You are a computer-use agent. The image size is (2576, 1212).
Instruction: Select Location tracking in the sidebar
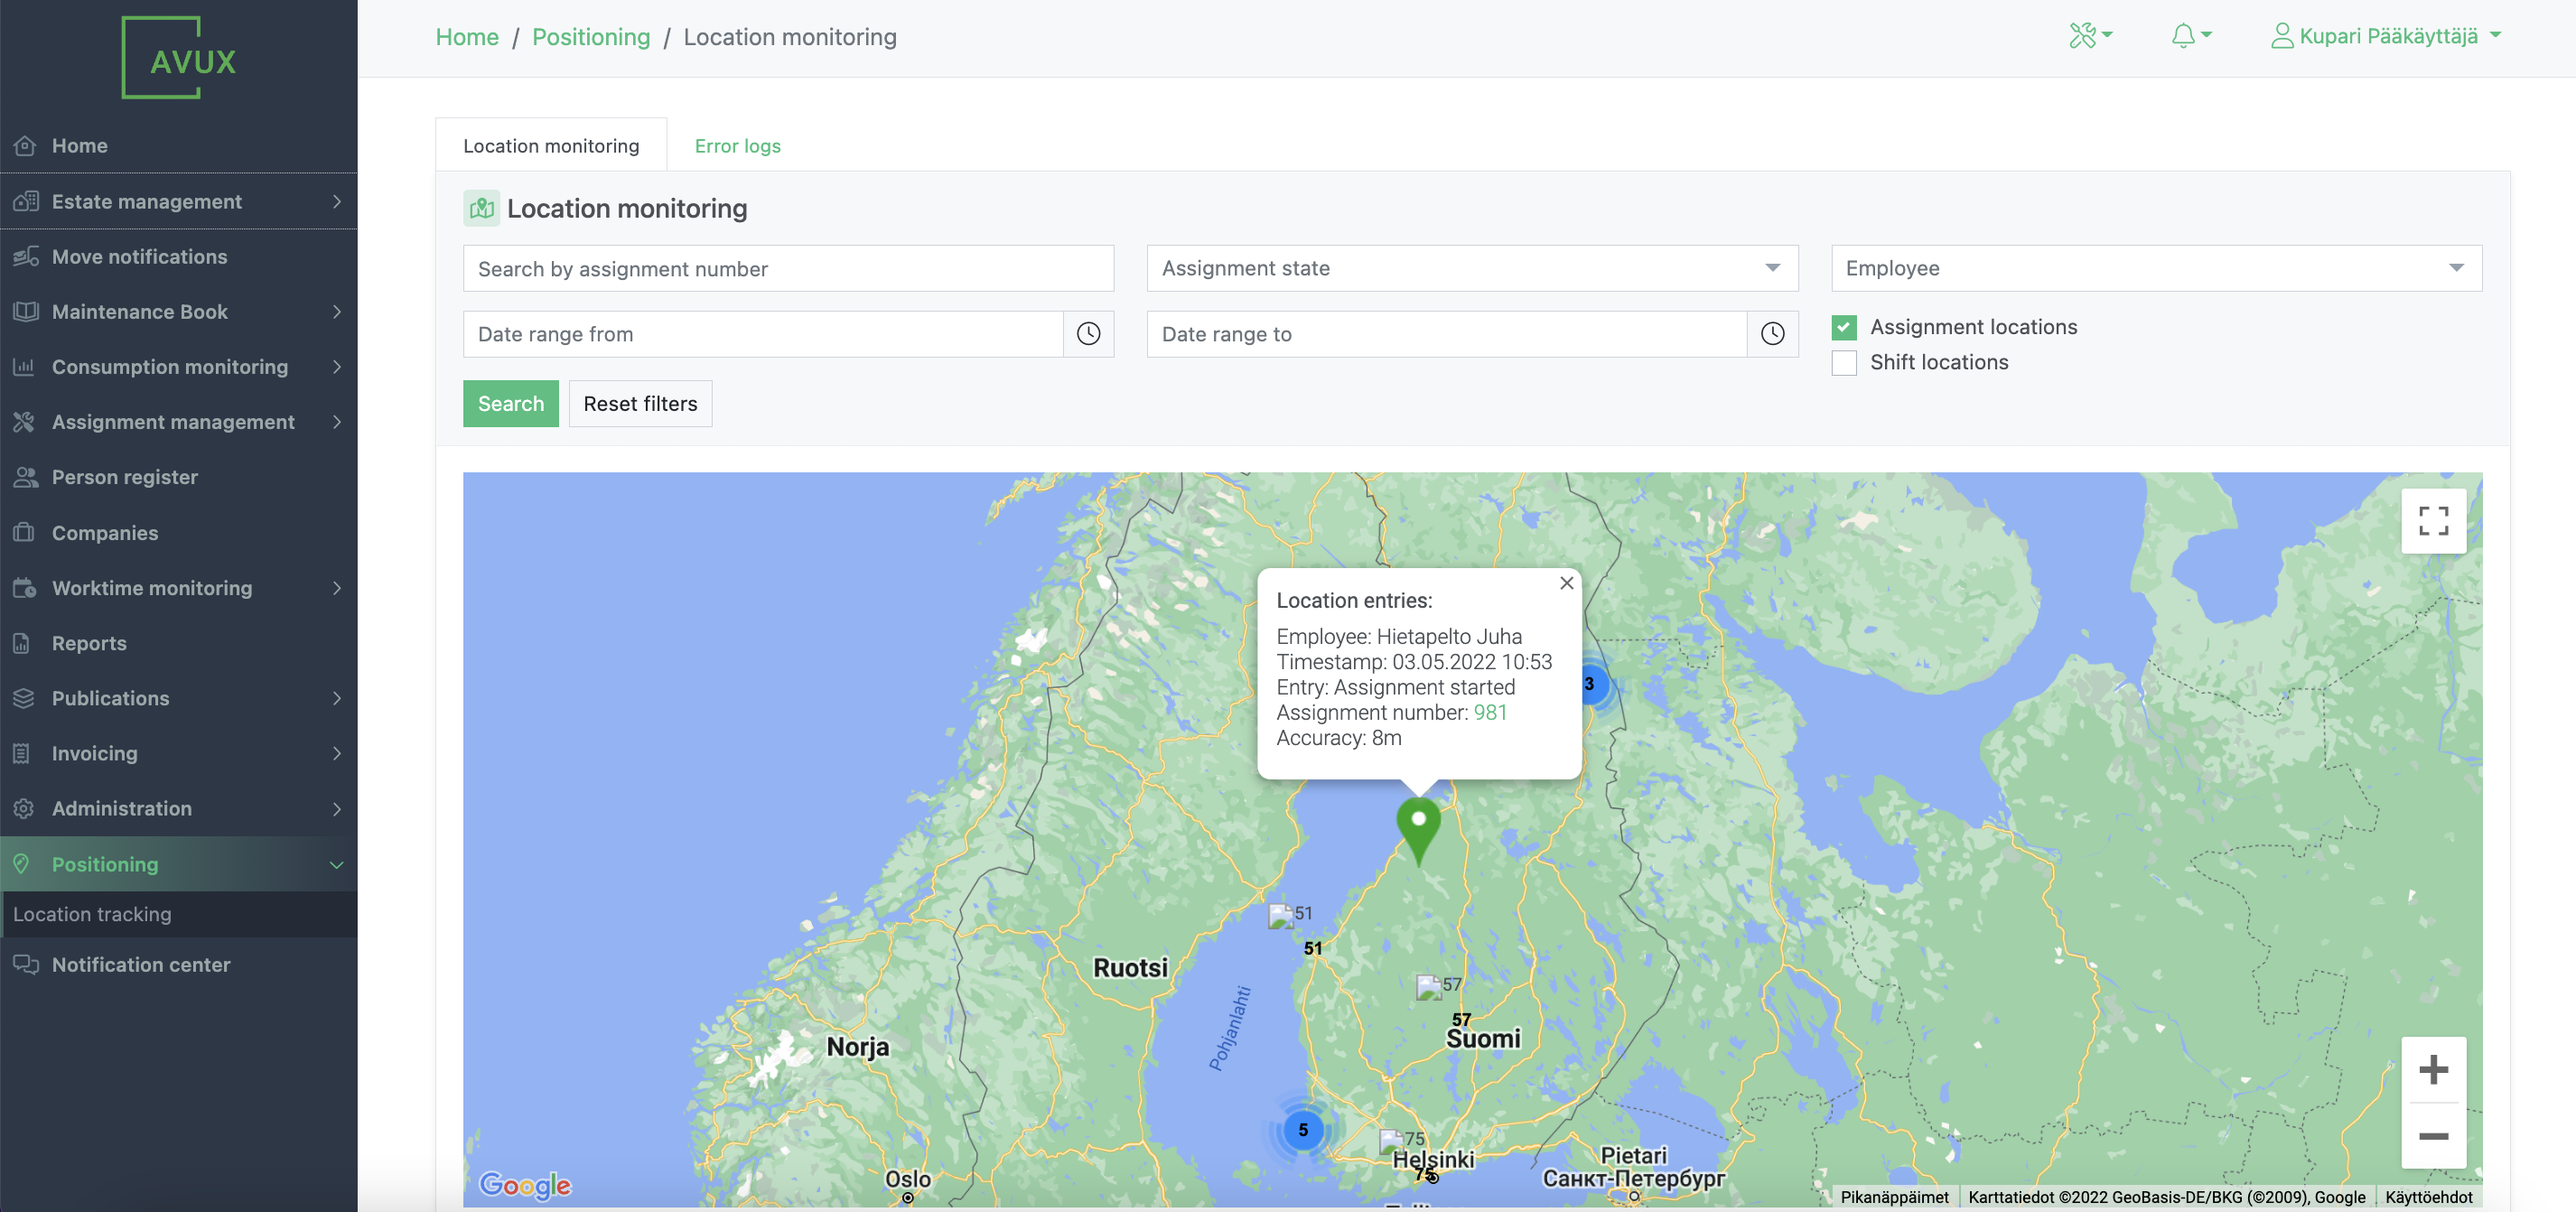pos(93,913)
